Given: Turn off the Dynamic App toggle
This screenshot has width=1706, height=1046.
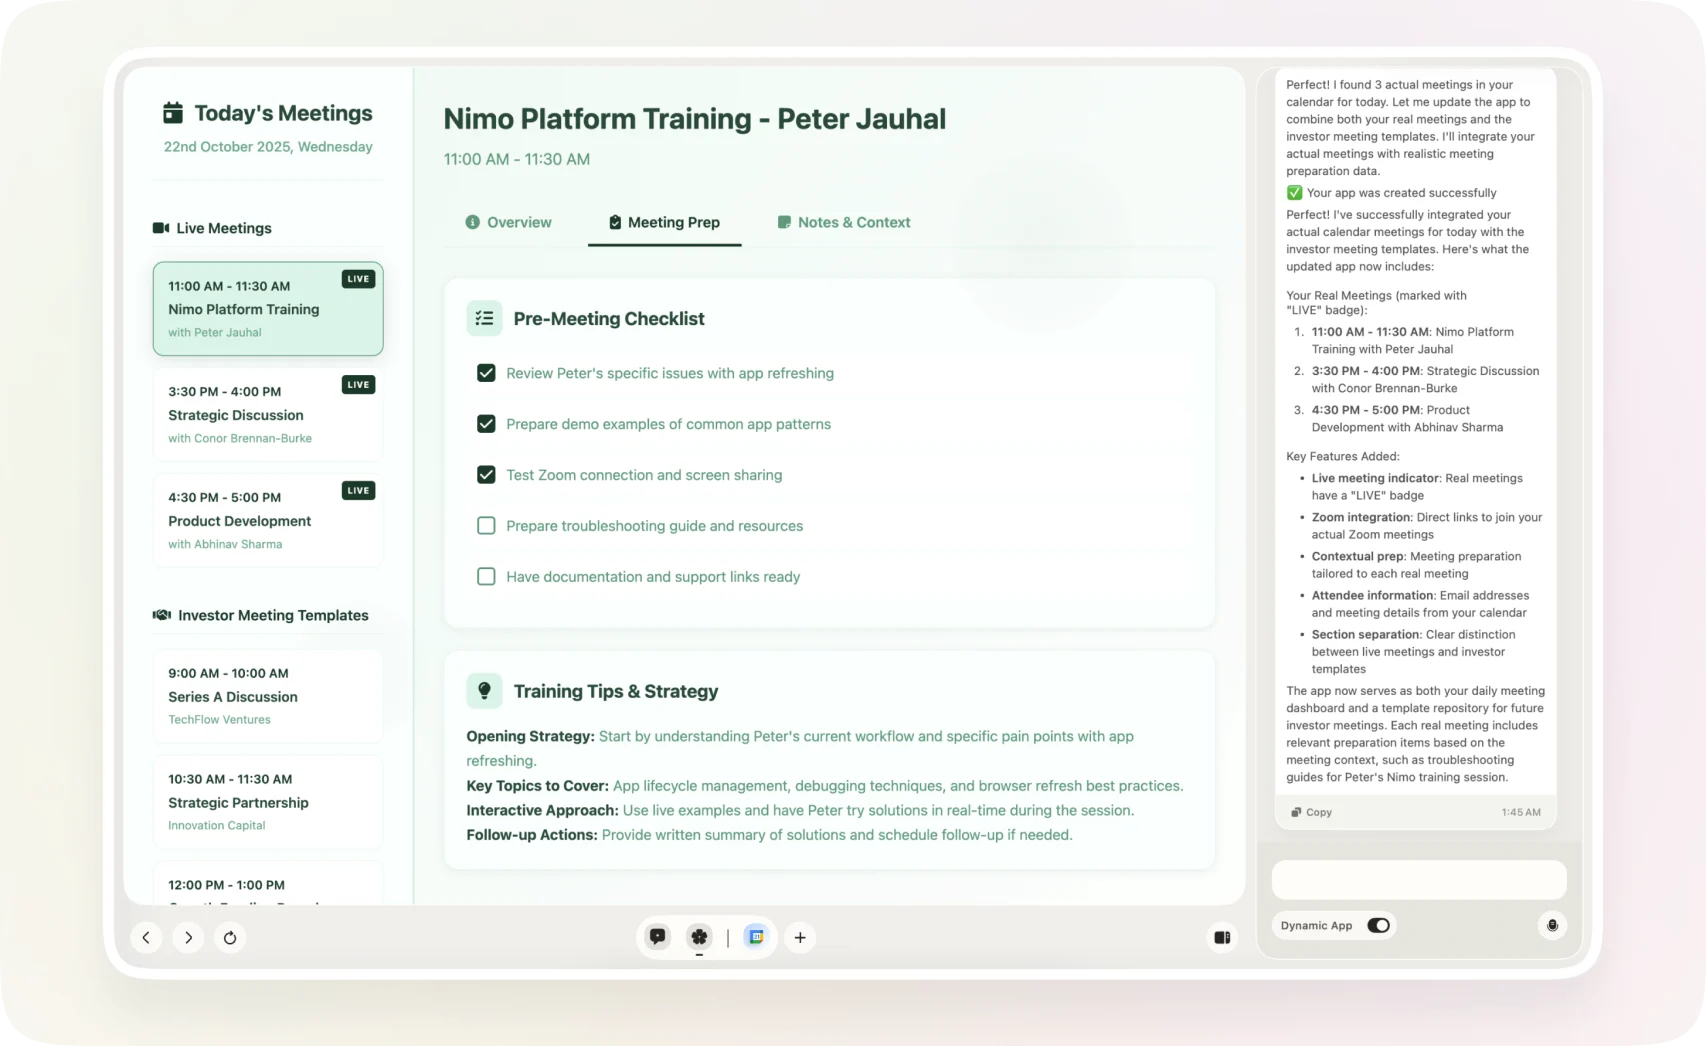Looking at the screenshot, I should coord(1378,925).
